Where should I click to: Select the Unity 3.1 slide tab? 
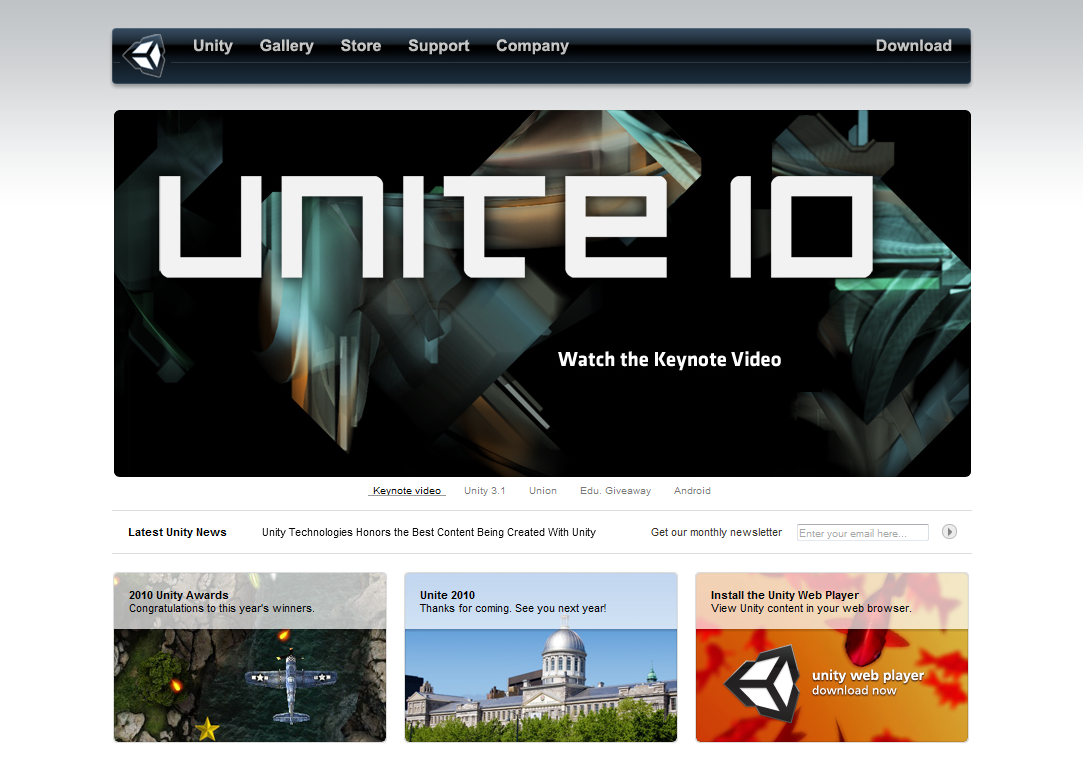[x=484, y=490]
